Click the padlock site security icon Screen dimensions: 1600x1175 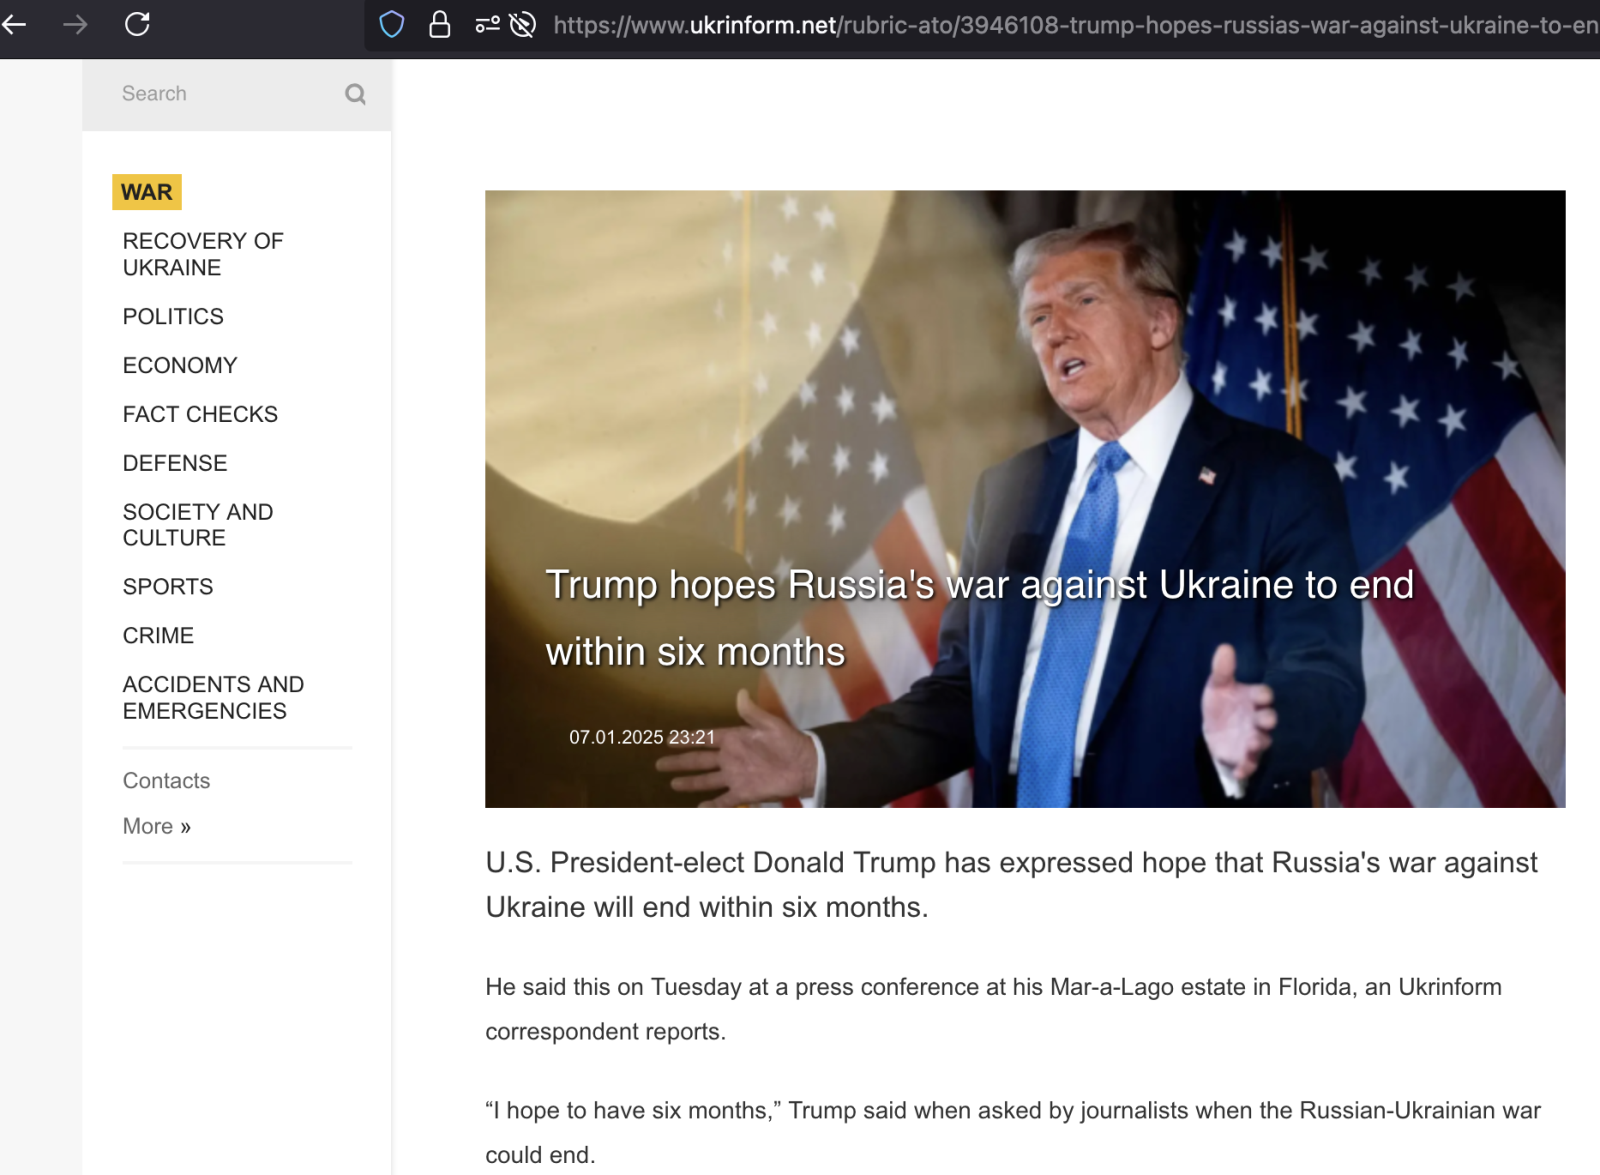pyautogui.click(x=439, y=24)
